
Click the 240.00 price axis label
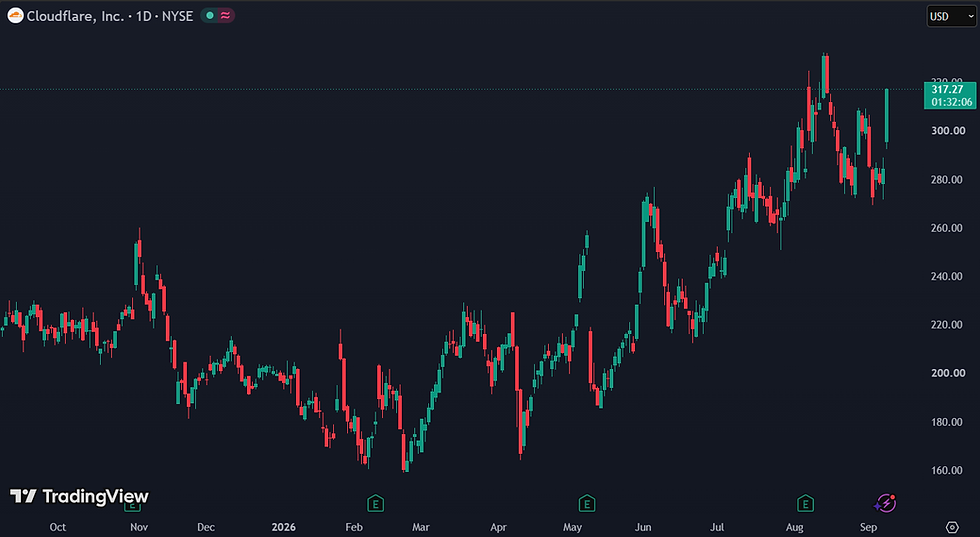point(947,276)
